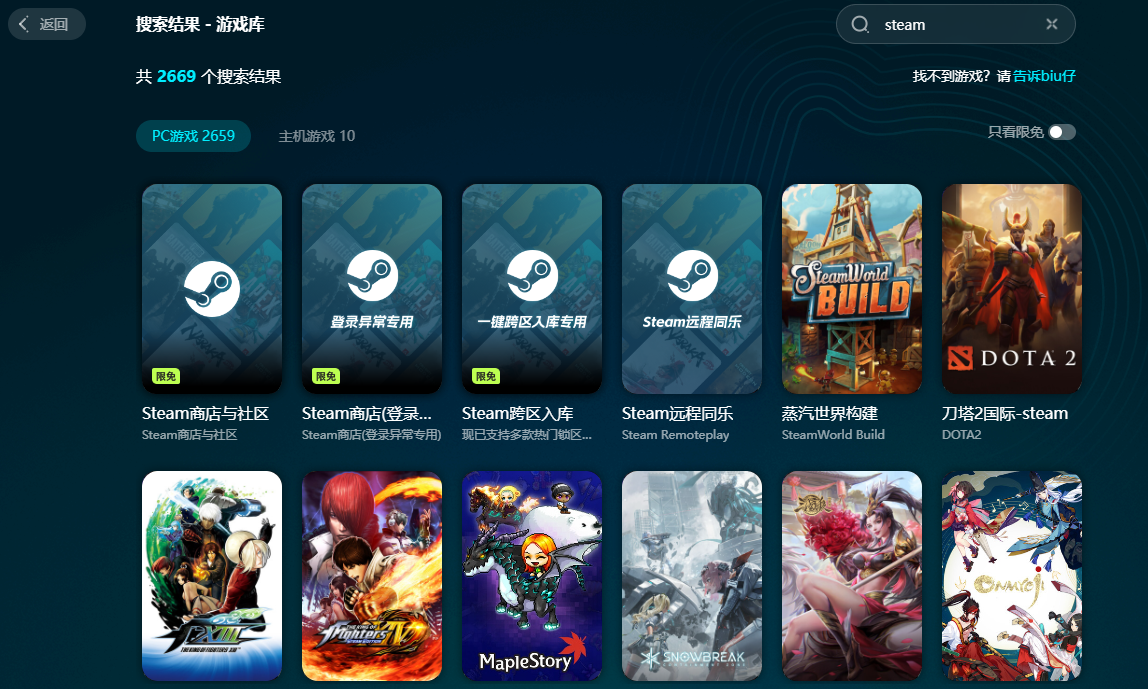The image size is (1148, 689).
Task: Click the 共 2669 个搜索结果 count
Action: 208,77
